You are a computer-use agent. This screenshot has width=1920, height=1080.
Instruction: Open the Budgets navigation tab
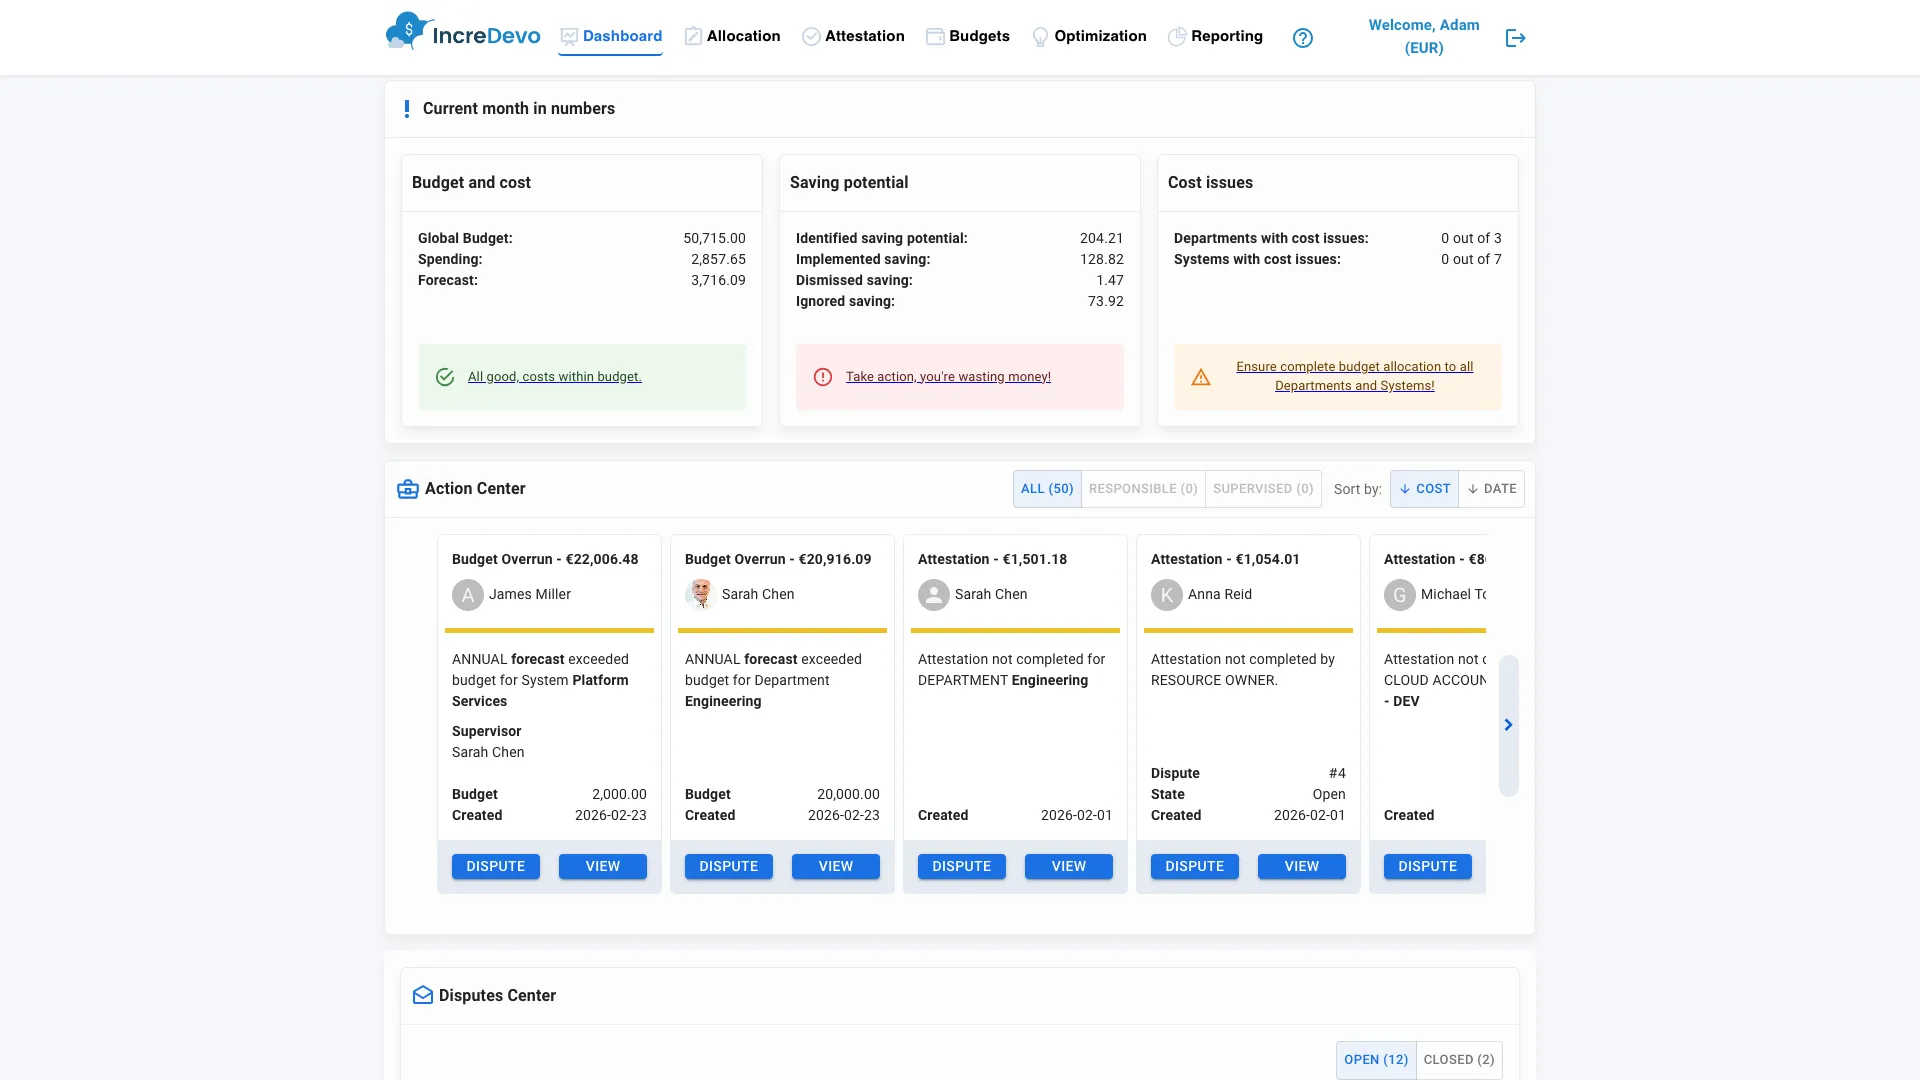pos(967,37)
